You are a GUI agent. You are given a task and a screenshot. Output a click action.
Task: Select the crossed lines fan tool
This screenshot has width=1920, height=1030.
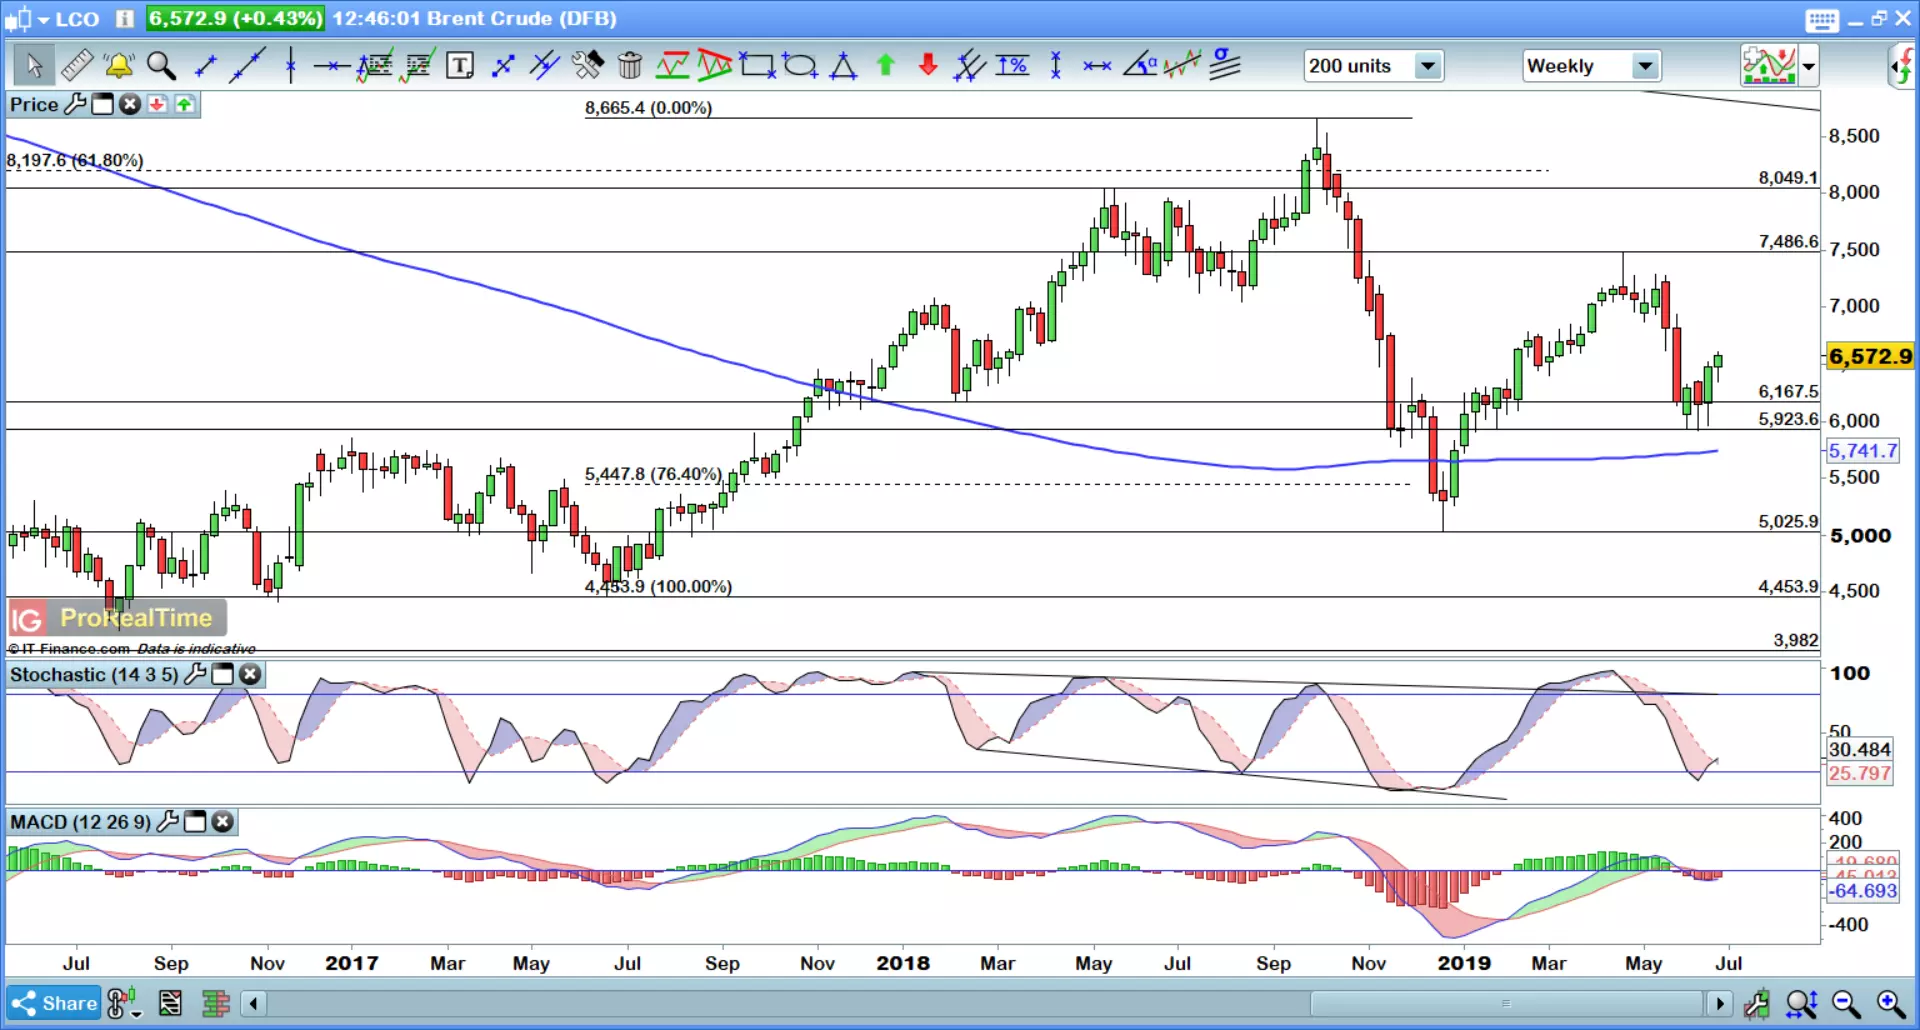[x=969, y=66]
